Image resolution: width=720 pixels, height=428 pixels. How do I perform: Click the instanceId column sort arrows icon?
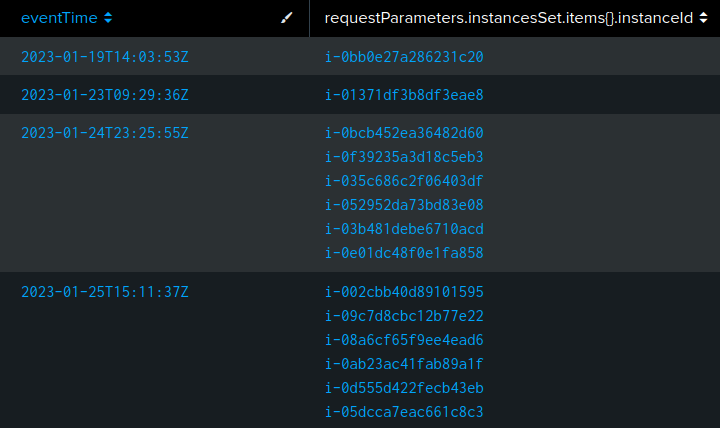703,18
